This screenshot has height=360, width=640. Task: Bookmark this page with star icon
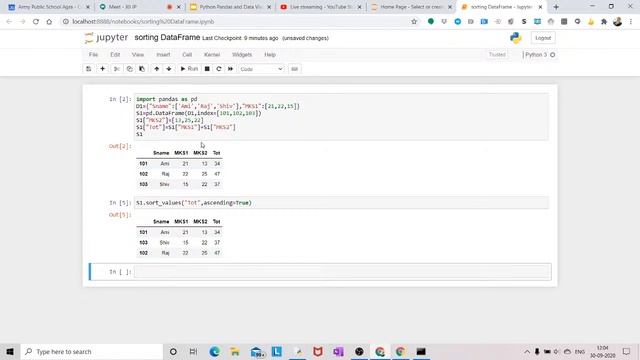coord(414,22)
